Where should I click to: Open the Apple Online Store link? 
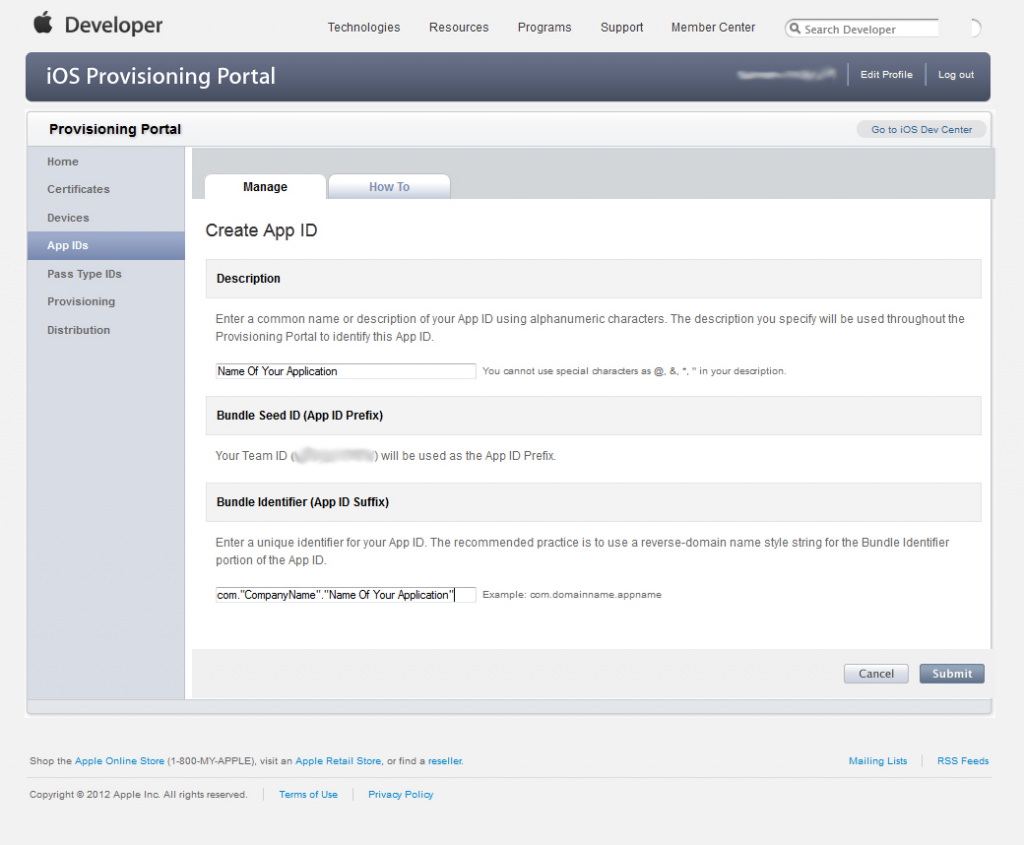120,761
